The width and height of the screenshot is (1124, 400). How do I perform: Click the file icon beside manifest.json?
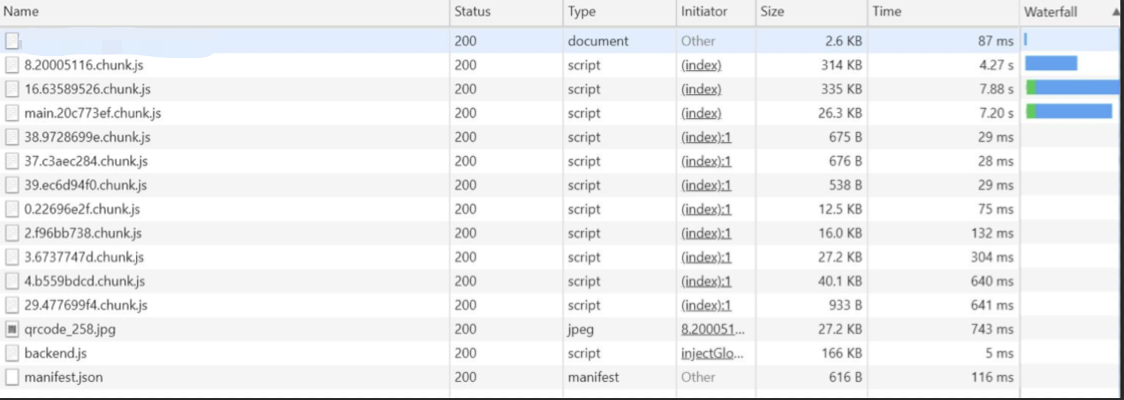[12, 377]
